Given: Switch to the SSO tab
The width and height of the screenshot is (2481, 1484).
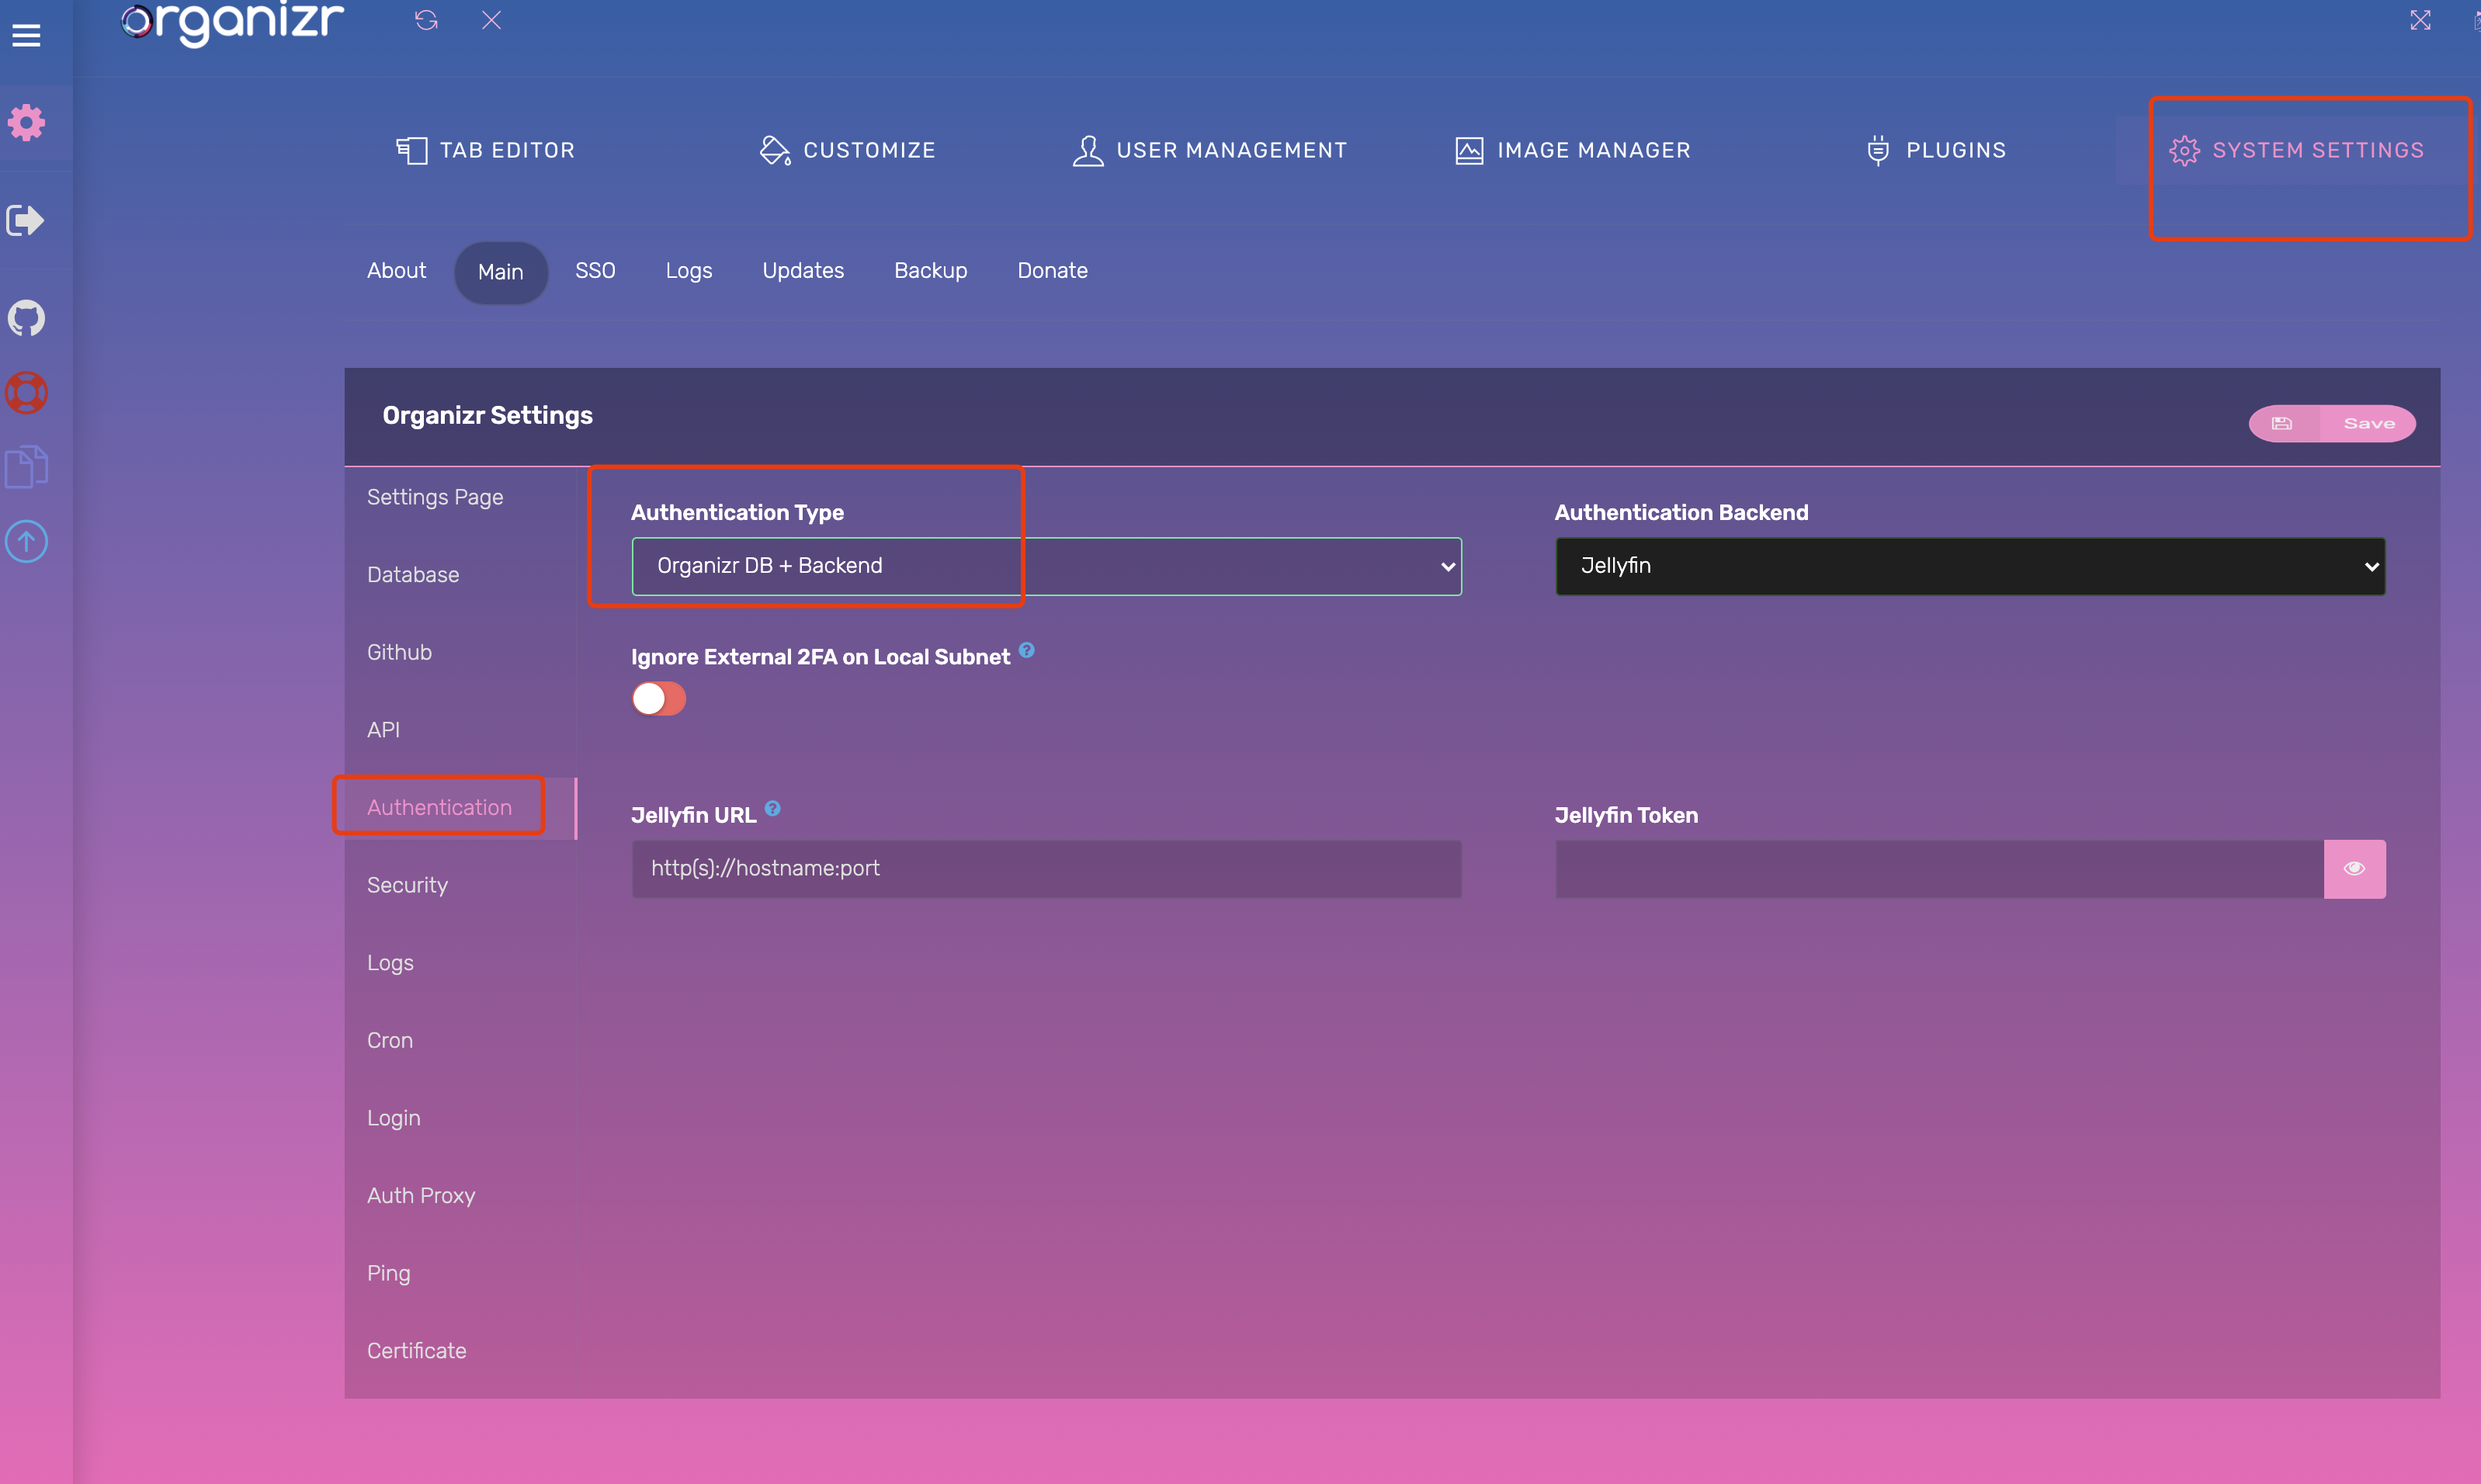Looking at the screenshot, I should coord(595,271).
